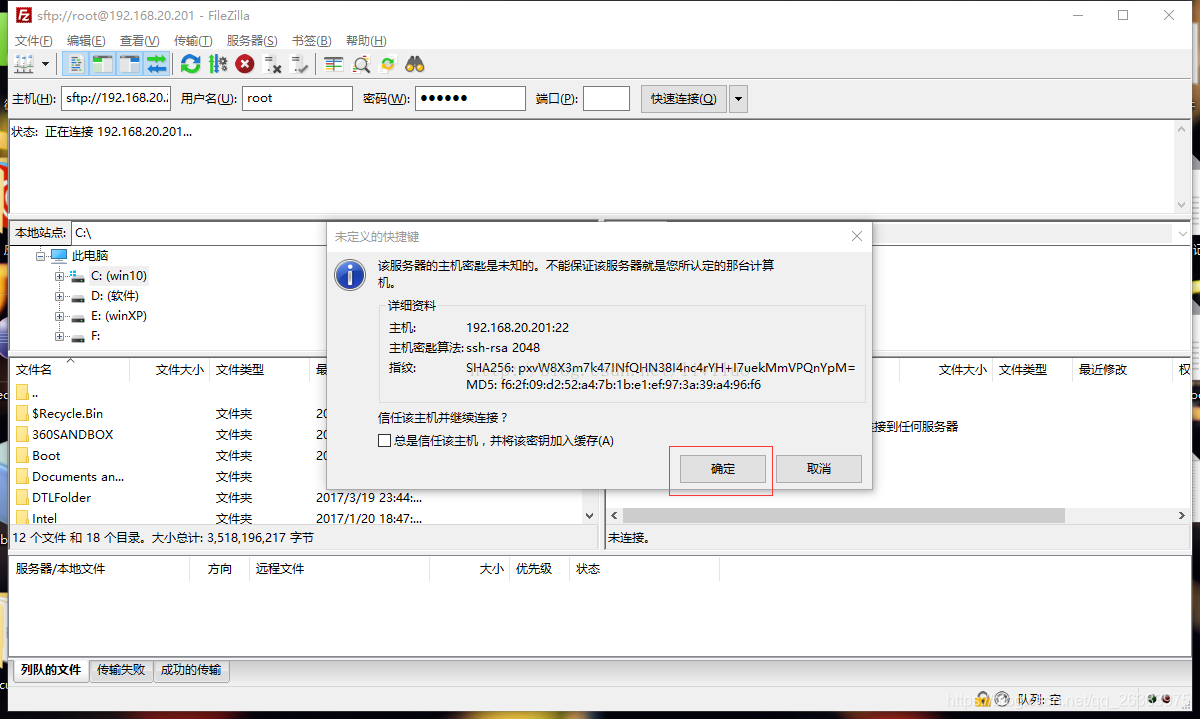The image size is (1200, 719).
Task: Expand the E: (winXP) drive node
Action: 60,316
